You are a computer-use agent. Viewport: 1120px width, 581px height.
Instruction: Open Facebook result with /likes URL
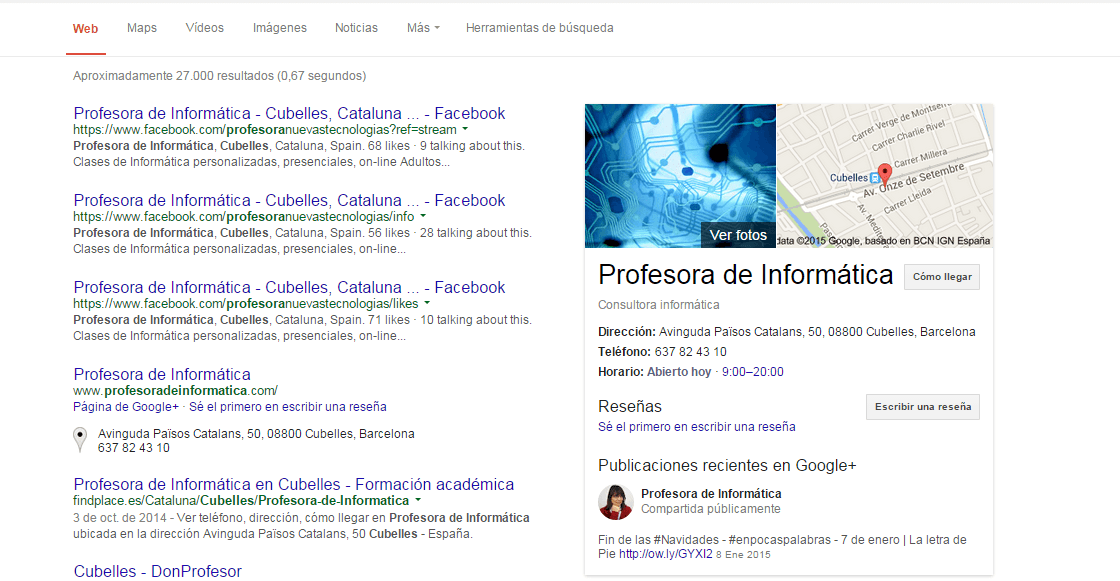point(289,287)
